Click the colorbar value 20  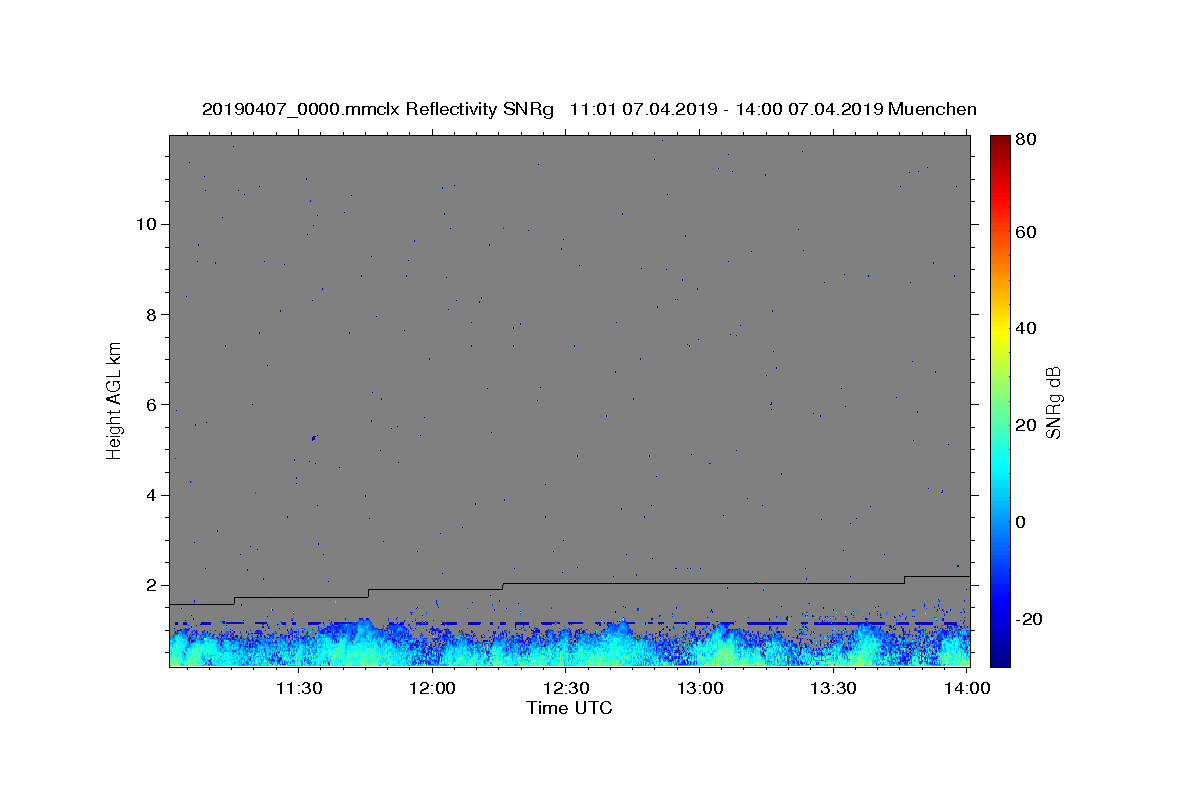(1025, 425)
